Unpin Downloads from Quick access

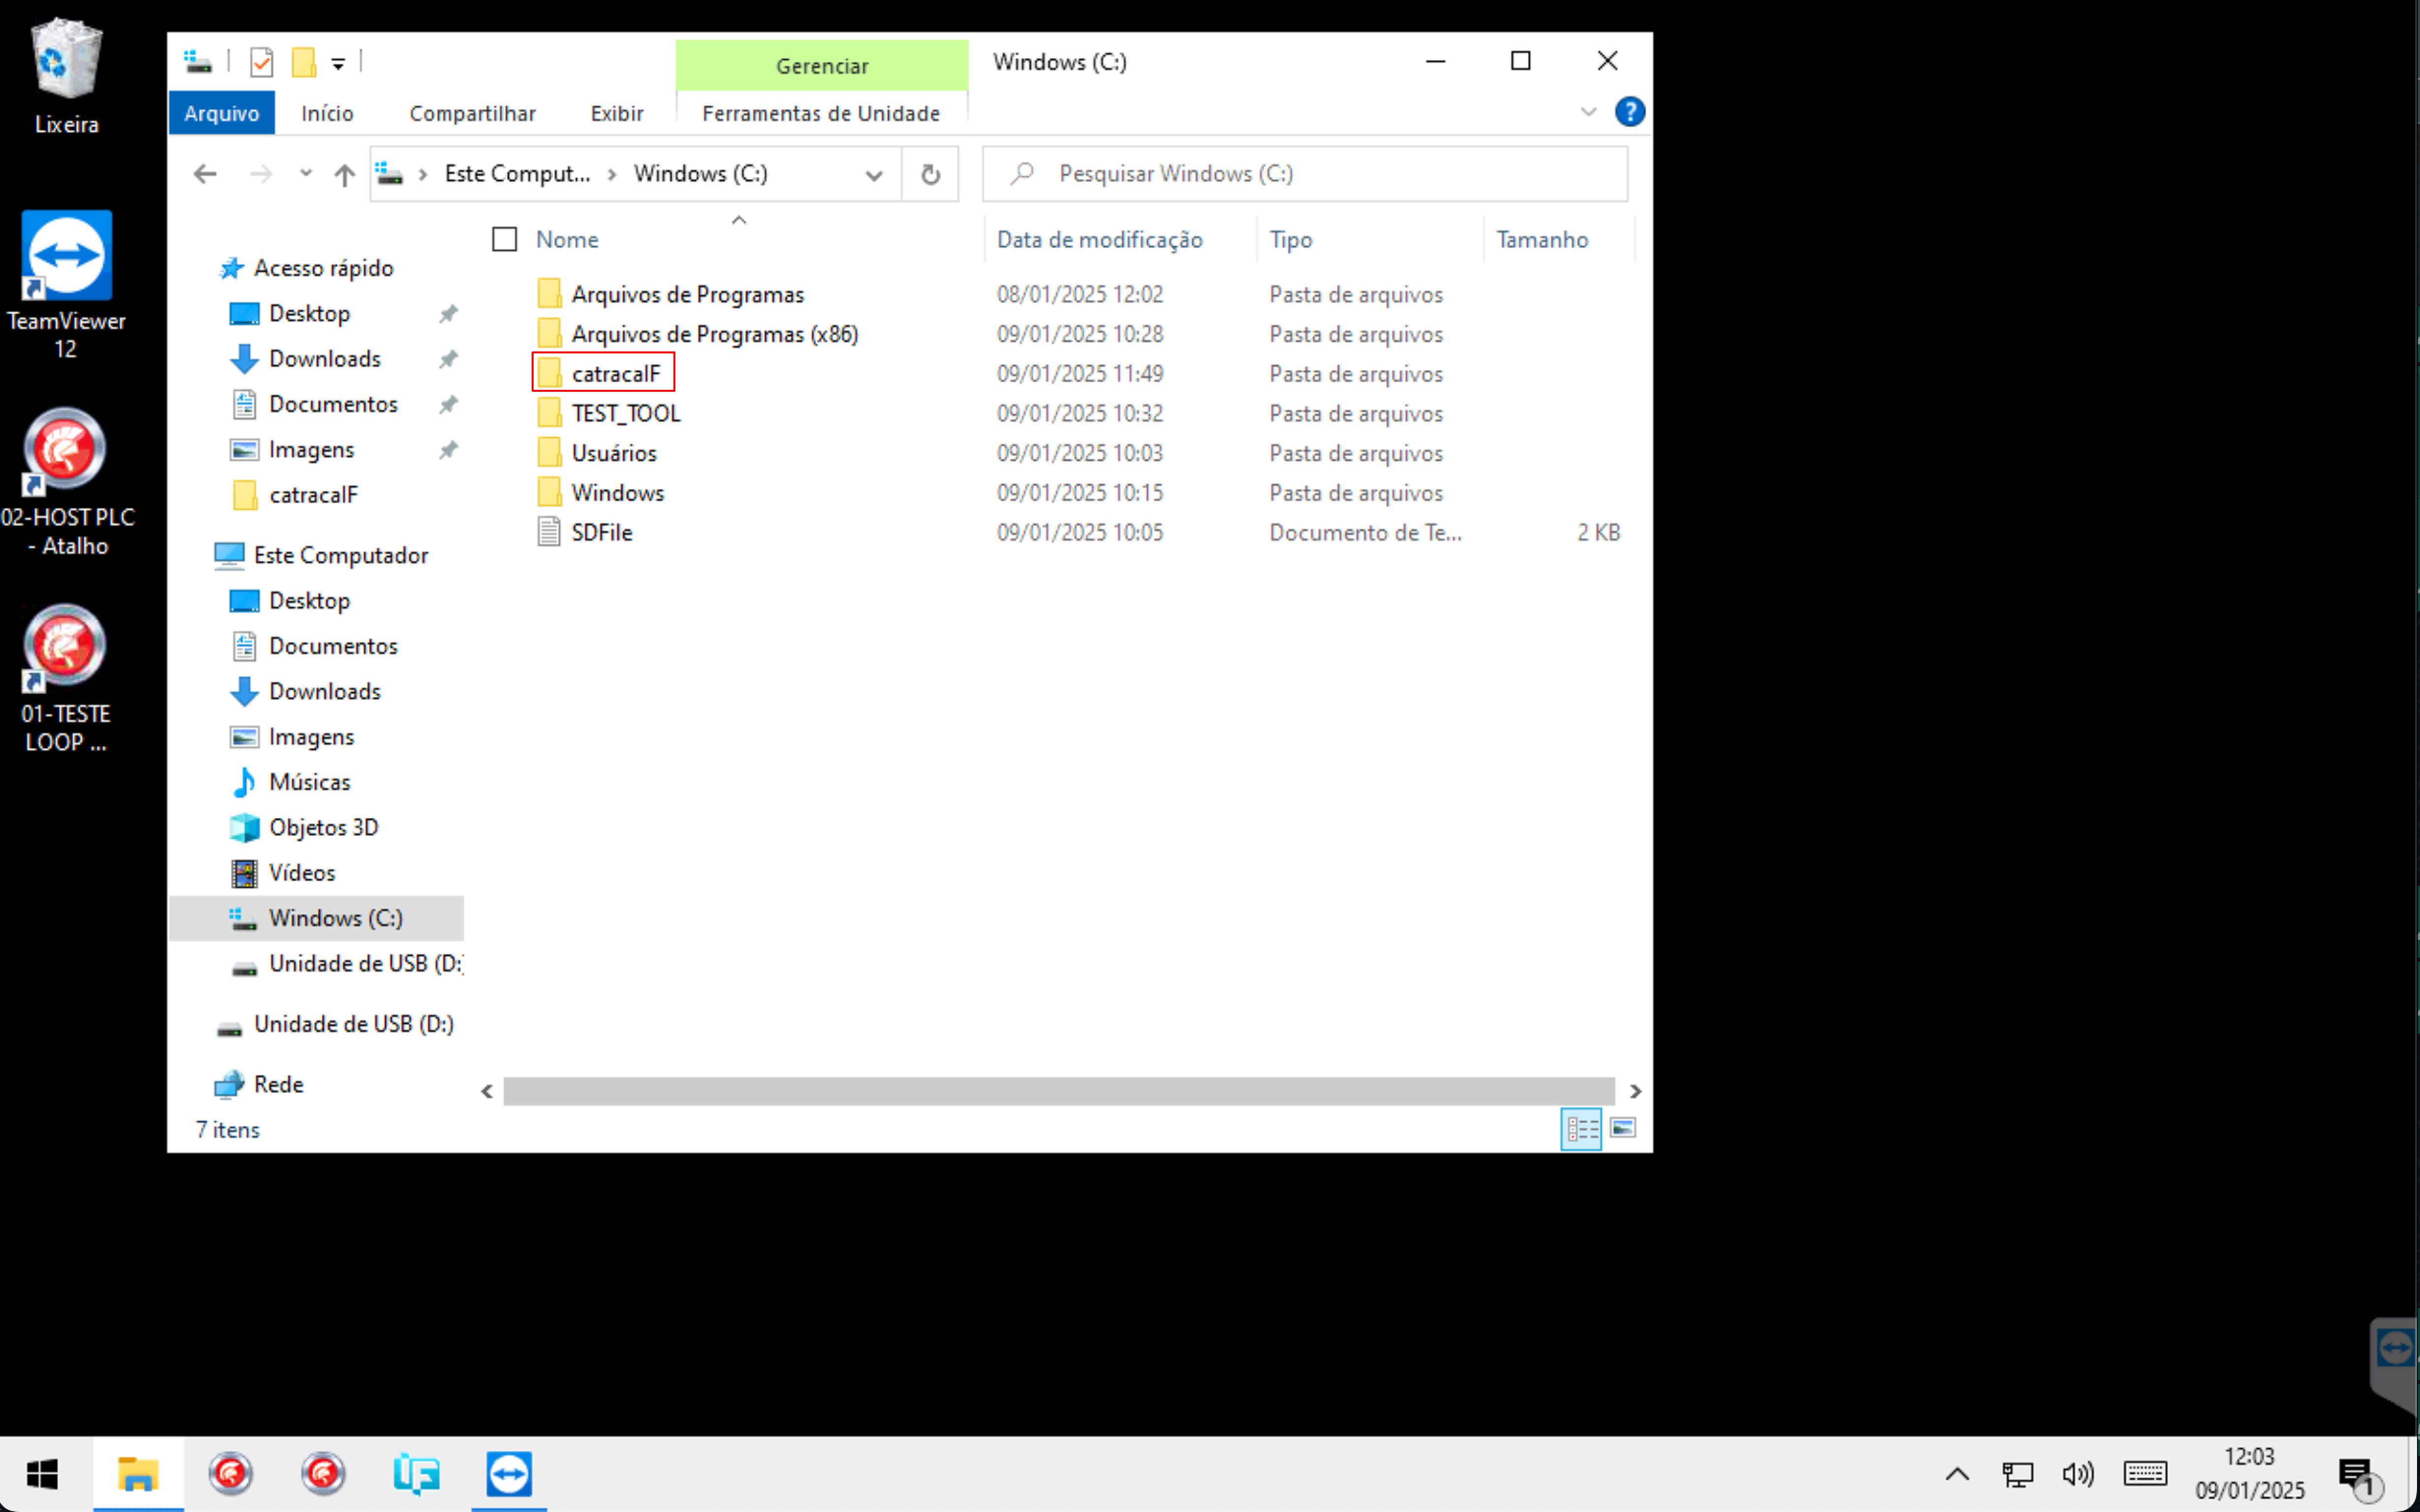448,359
